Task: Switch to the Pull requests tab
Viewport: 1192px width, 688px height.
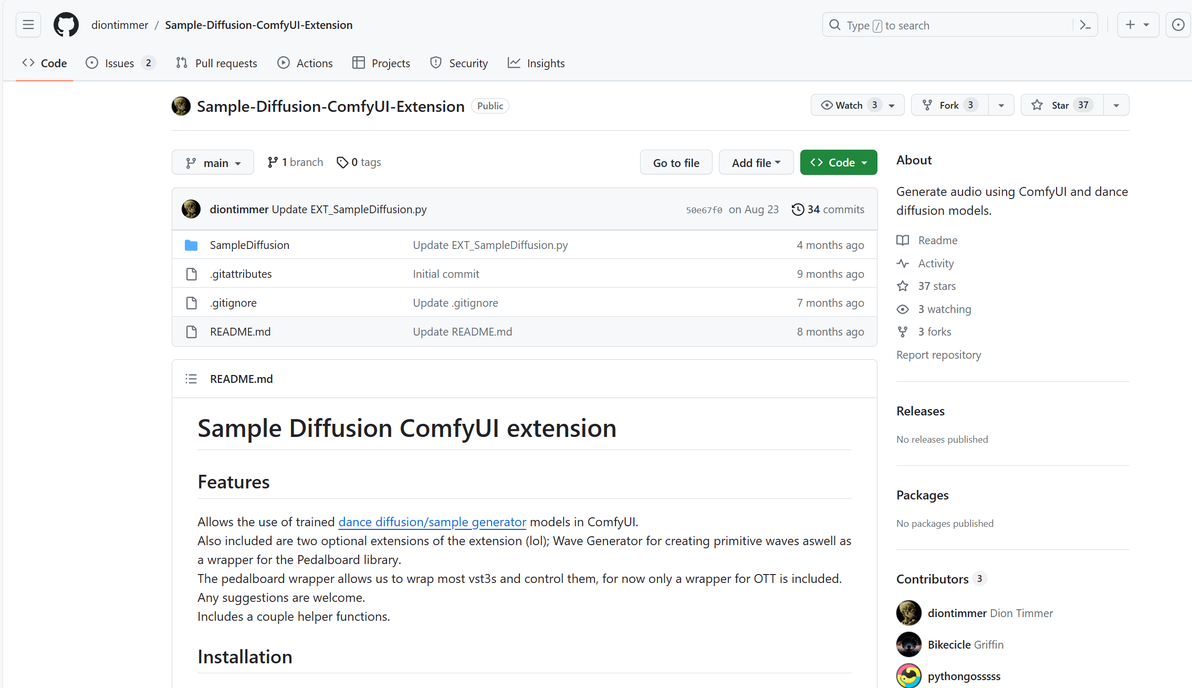Action: pyautogui.click(x=216, y=63)
